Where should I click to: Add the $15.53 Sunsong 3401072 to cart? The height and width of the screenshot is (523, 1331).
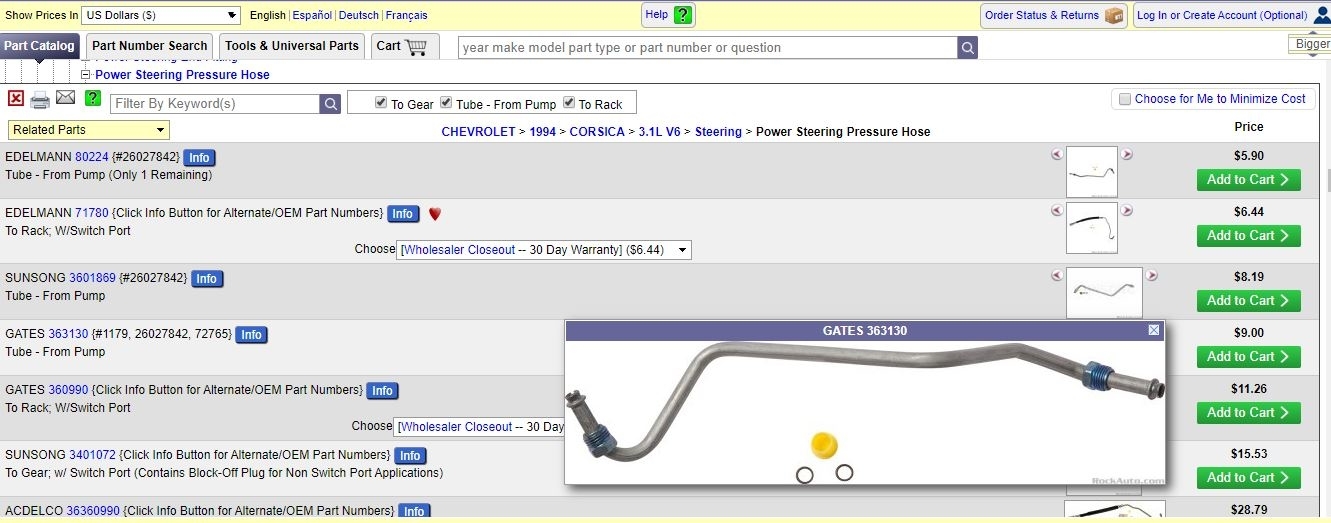tap(1248, 478)
